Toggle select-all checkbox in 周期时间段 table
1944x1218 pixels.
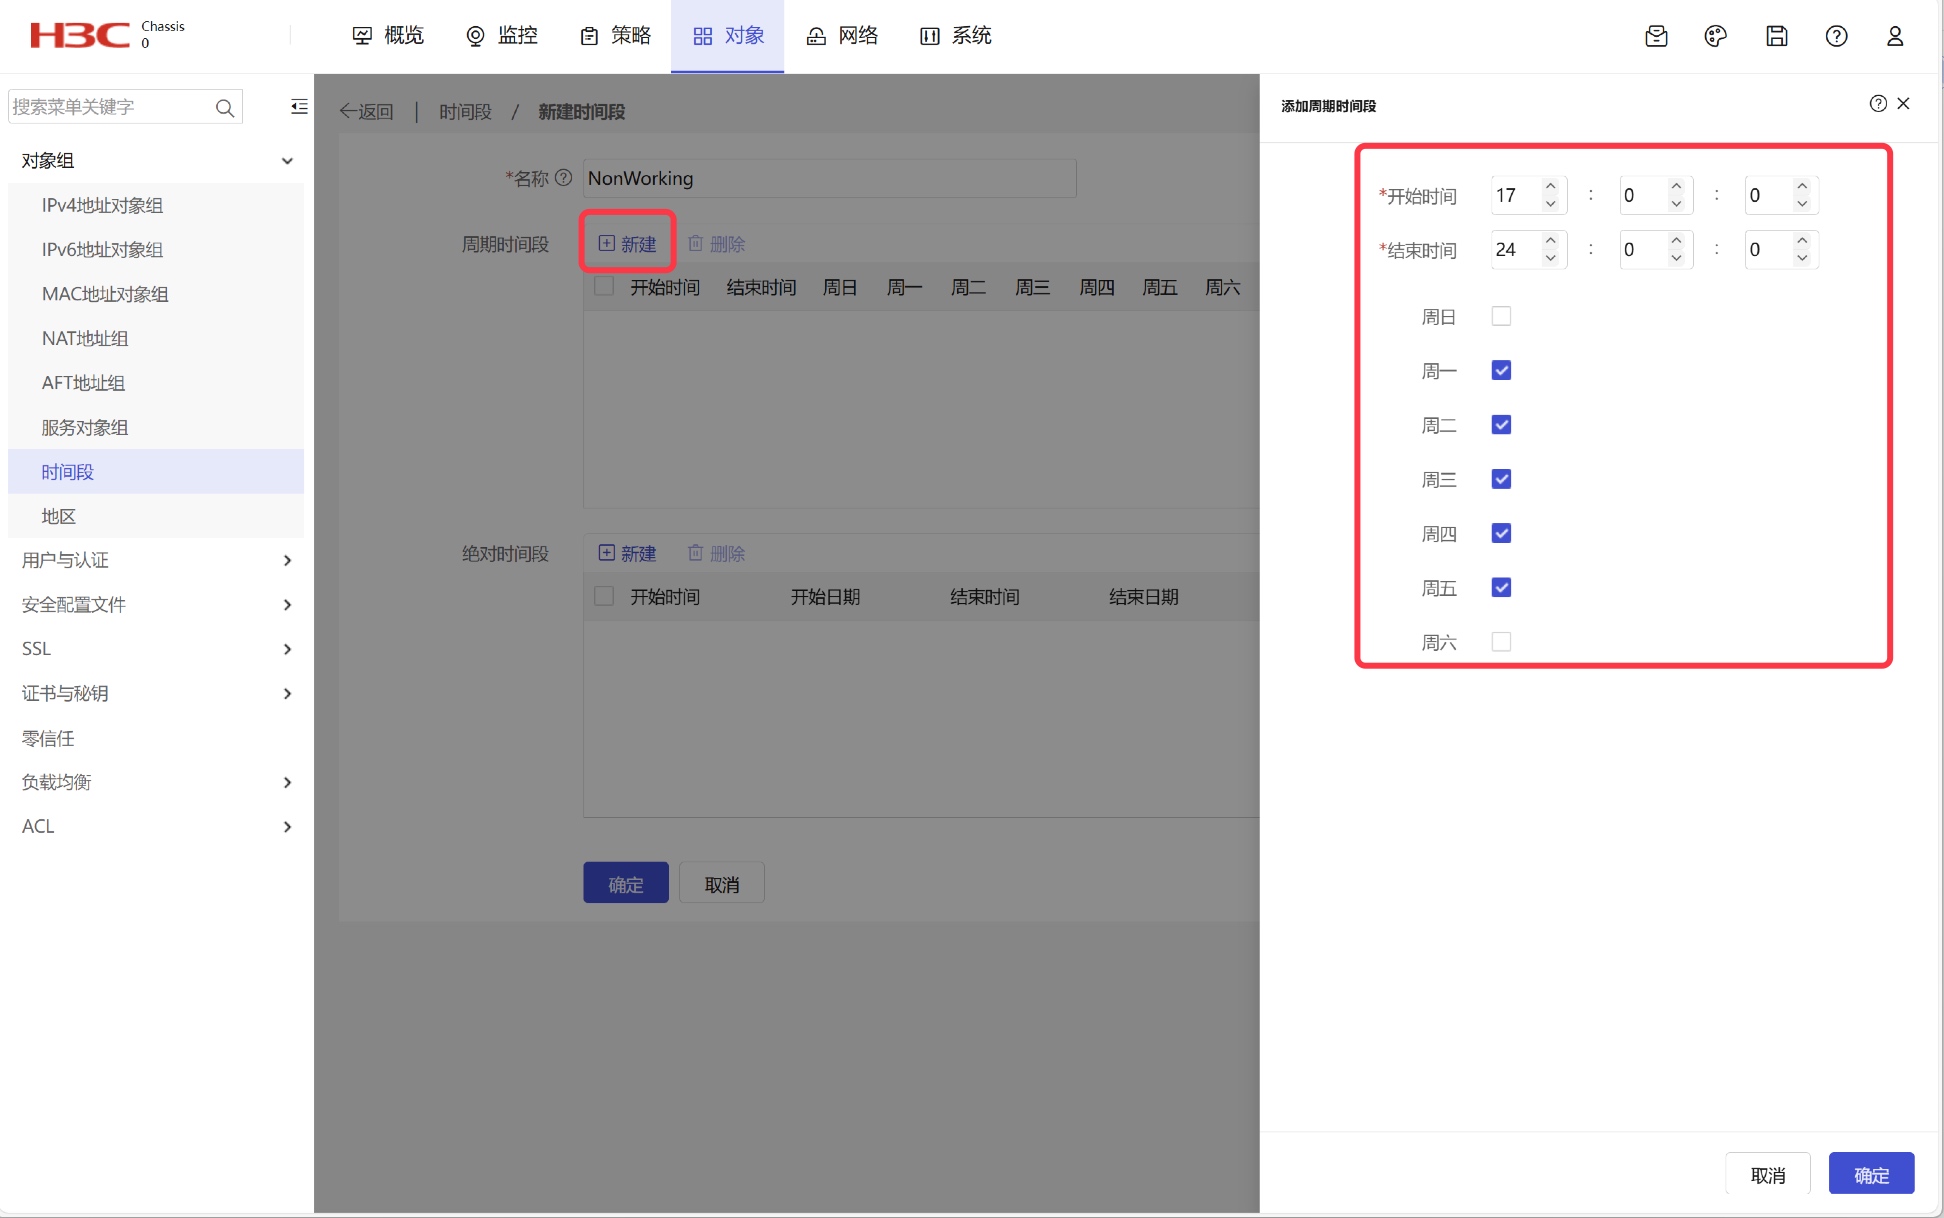coord(604,287)
